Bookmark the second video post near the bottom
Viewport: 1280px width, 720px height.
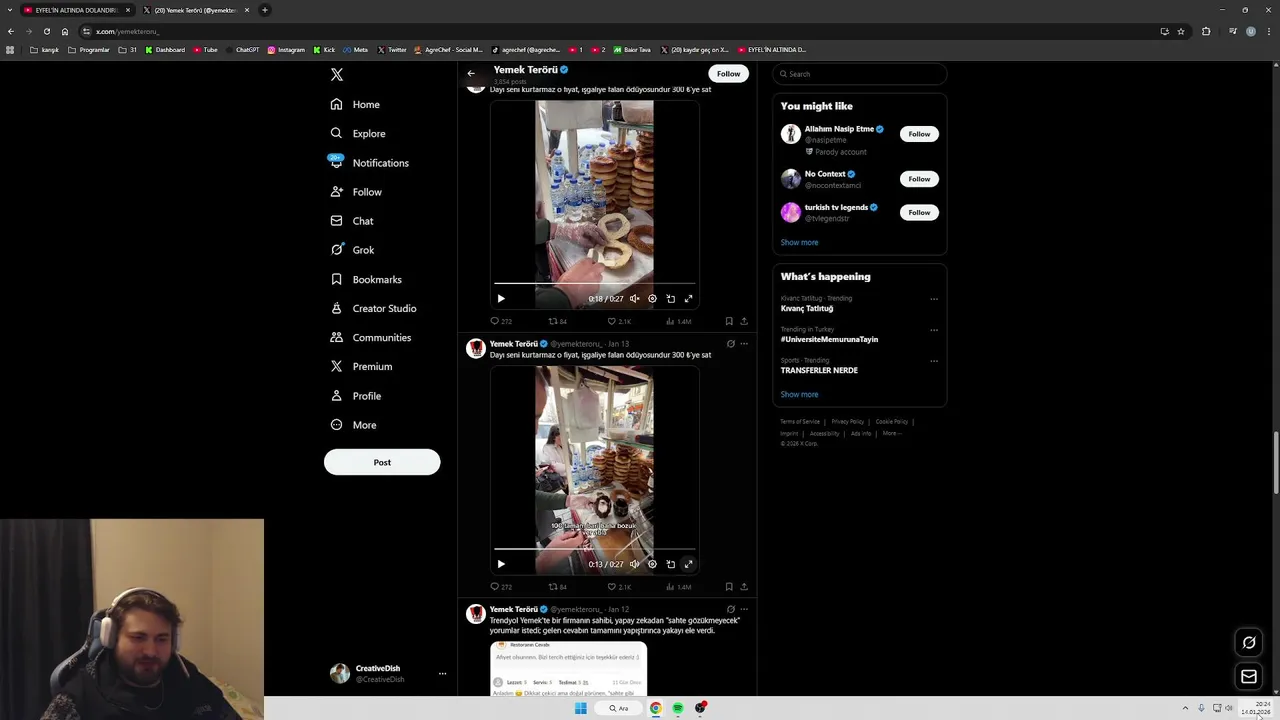[729, 587]
